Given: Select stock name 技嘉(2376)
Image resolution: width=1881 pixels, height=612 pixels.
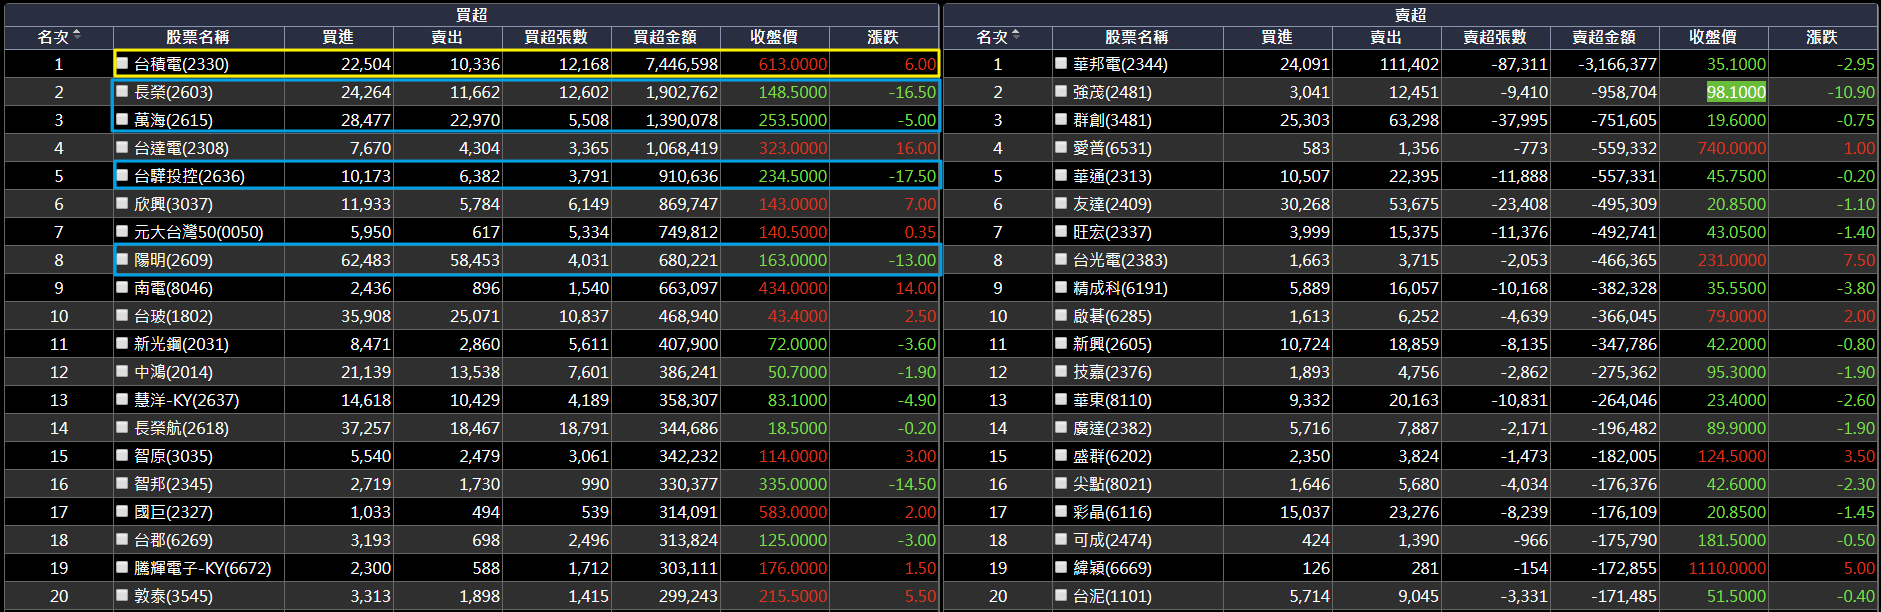Looking at the screenshot, I should pyautogui.click(x=1112, y=372).
